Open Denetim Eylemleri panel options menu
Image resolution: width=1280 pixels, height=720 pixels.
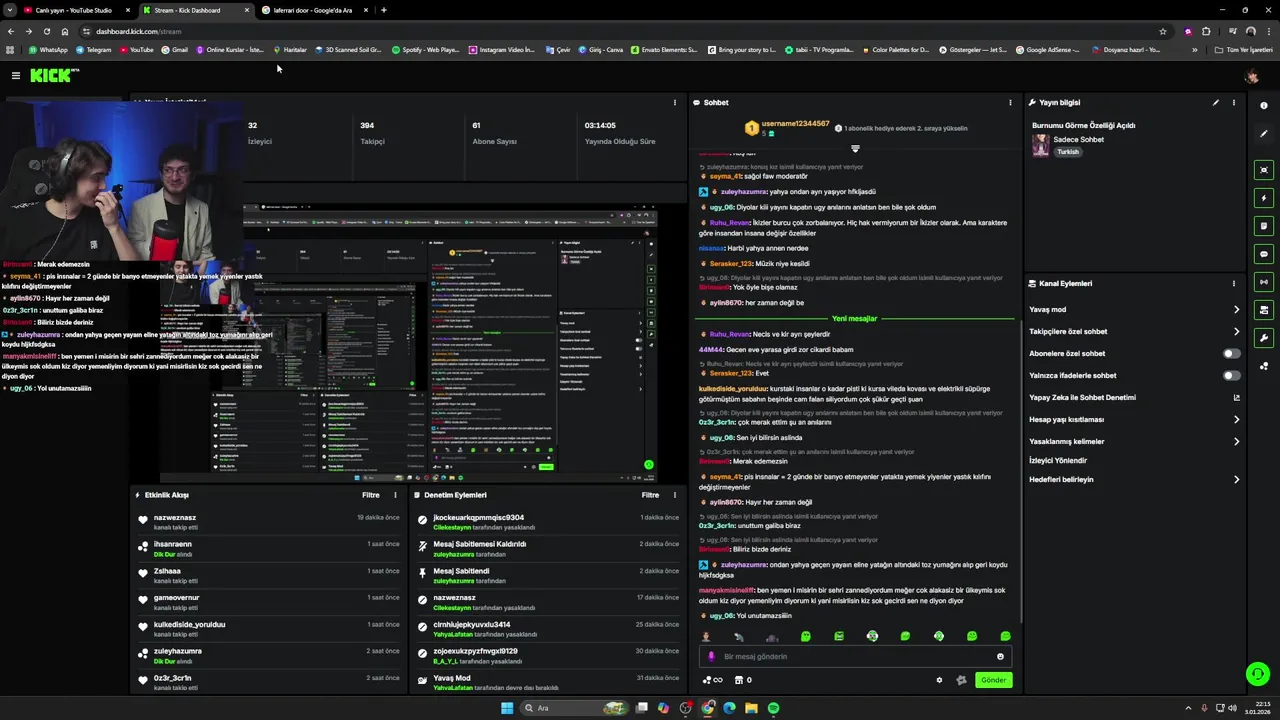(675, 495)
